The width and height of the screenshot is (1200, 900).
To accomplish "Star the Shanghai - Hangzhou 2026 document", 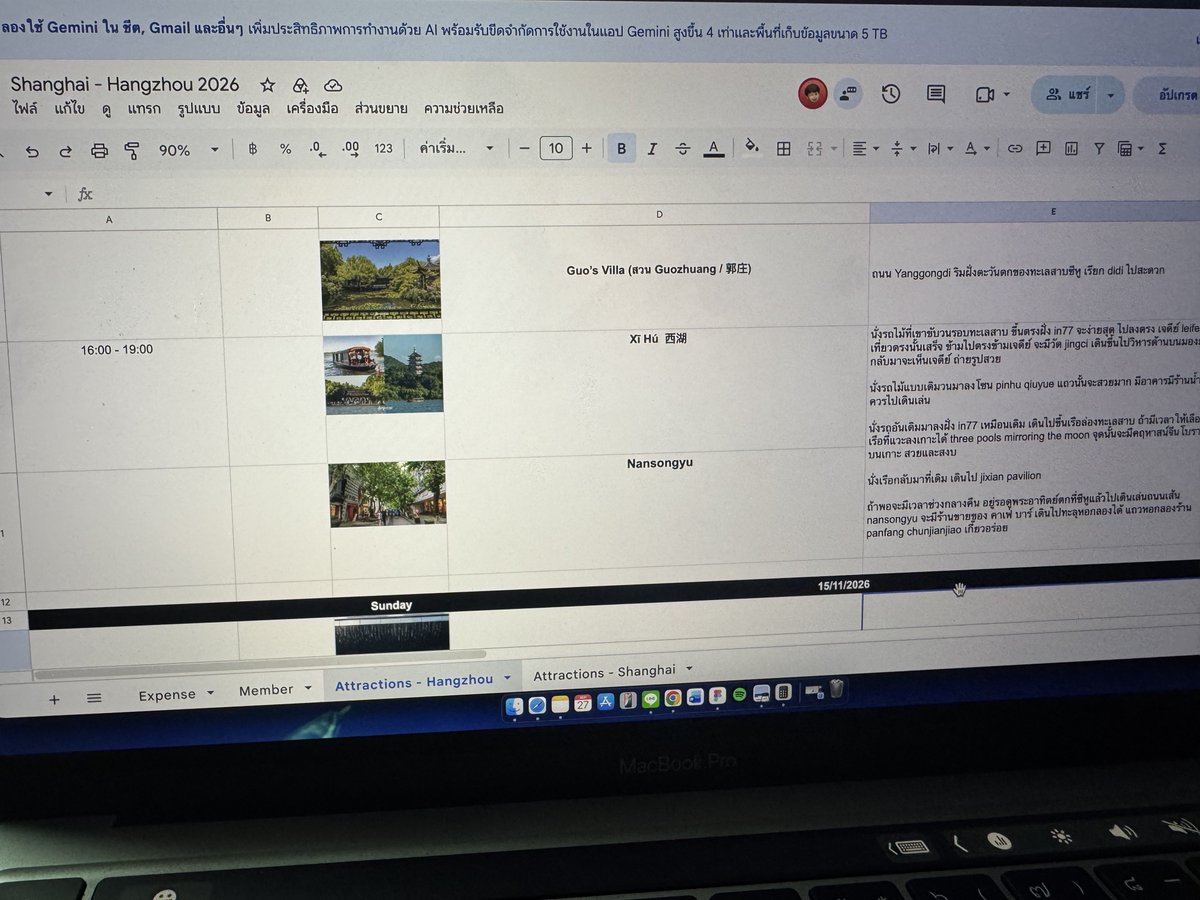I will [x=267, y=85].
